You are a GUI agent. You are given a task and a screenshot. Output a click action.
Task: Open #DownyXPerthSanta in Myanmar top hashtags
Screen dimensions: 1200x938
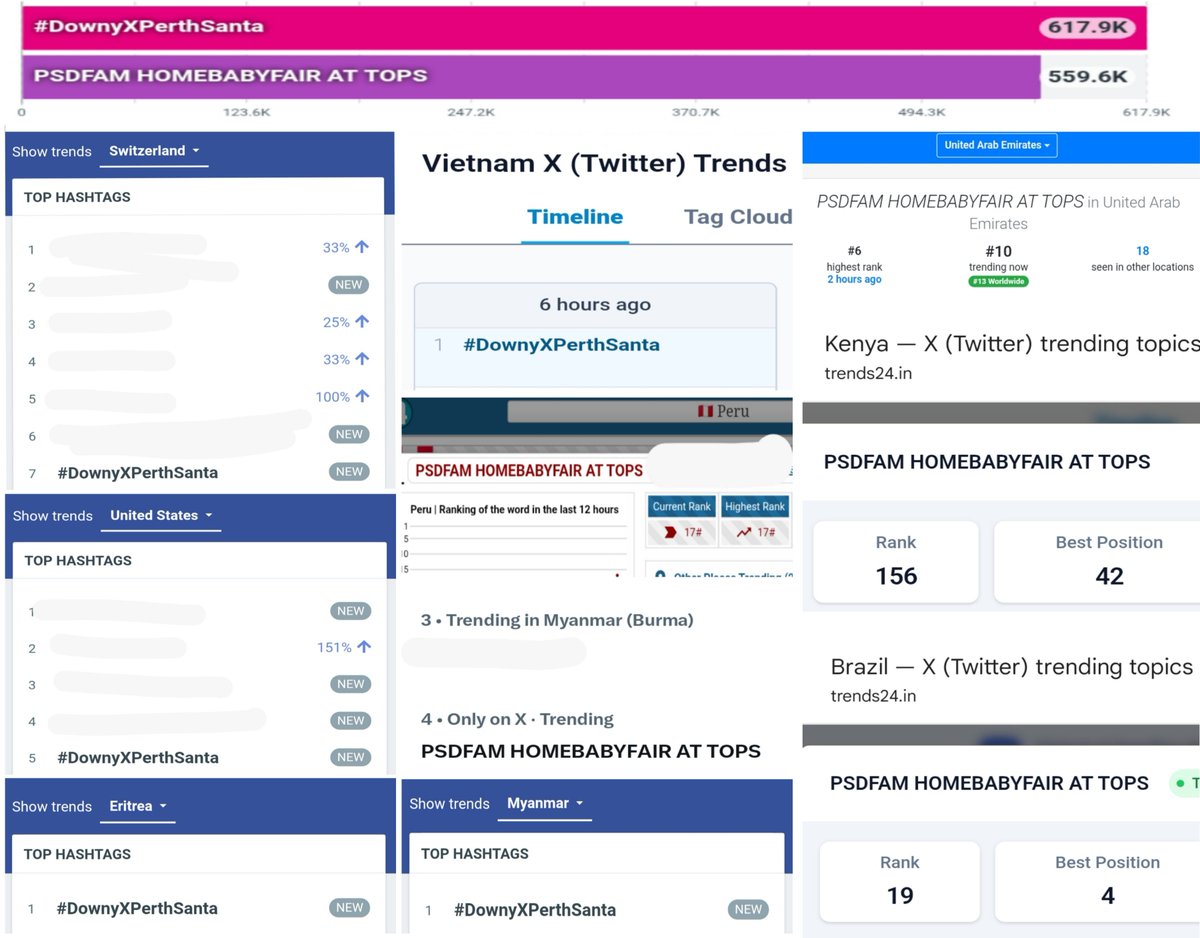tap(535, 911)
